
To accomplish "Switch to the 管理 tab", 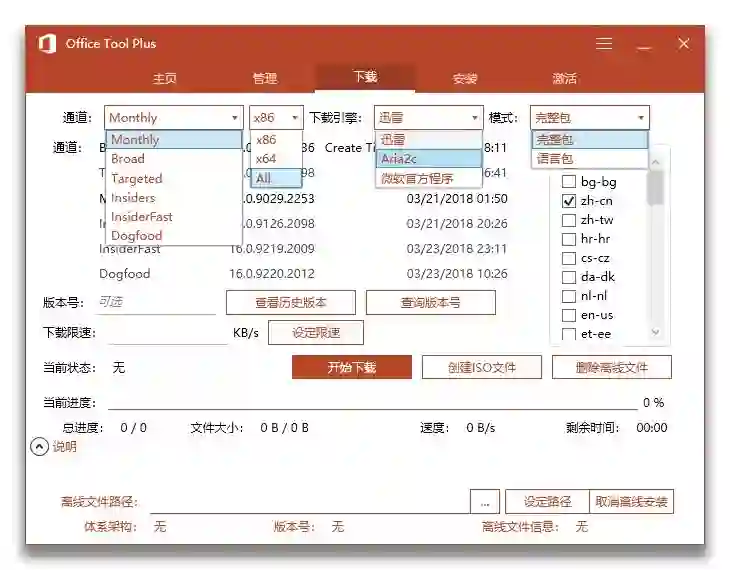I will [x=265, y=78].
